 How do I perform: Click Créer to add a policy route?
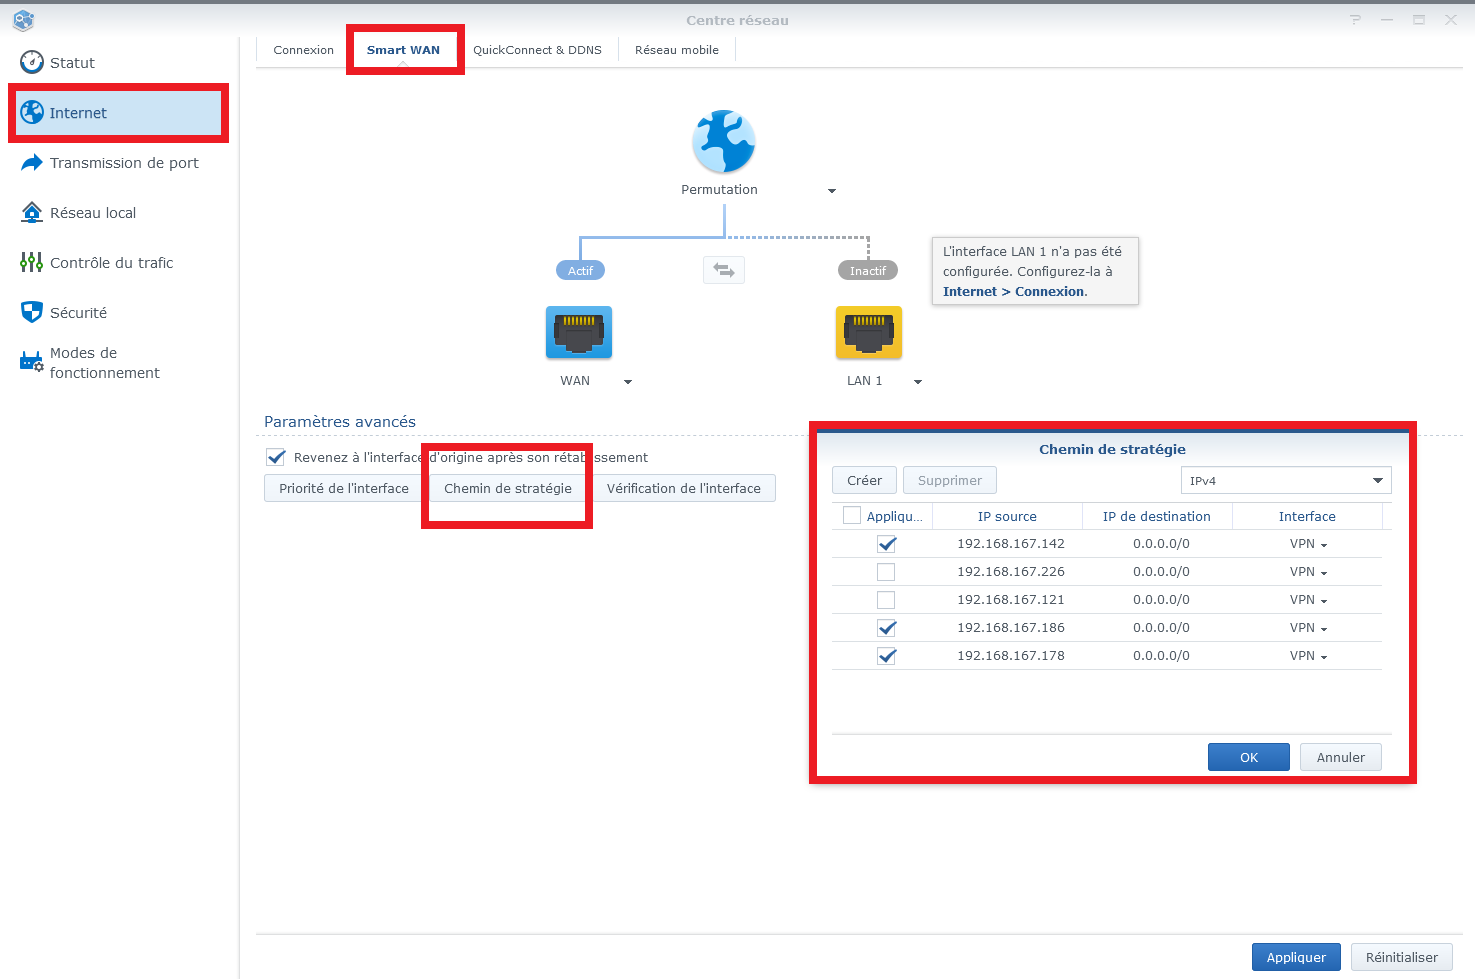point(864,481)
